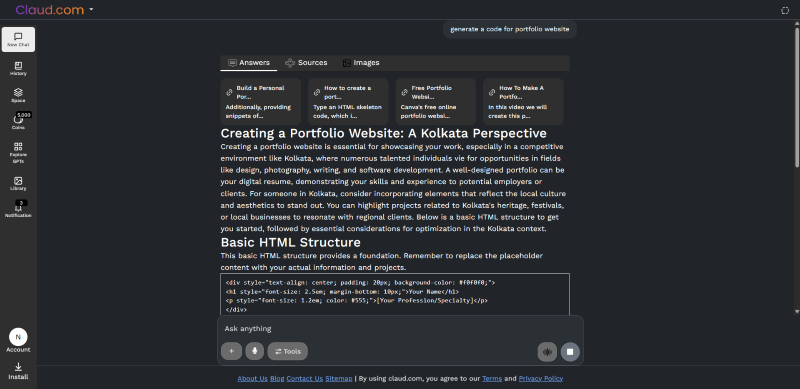Open the Sitemap footer link

[x=339, y=378]
